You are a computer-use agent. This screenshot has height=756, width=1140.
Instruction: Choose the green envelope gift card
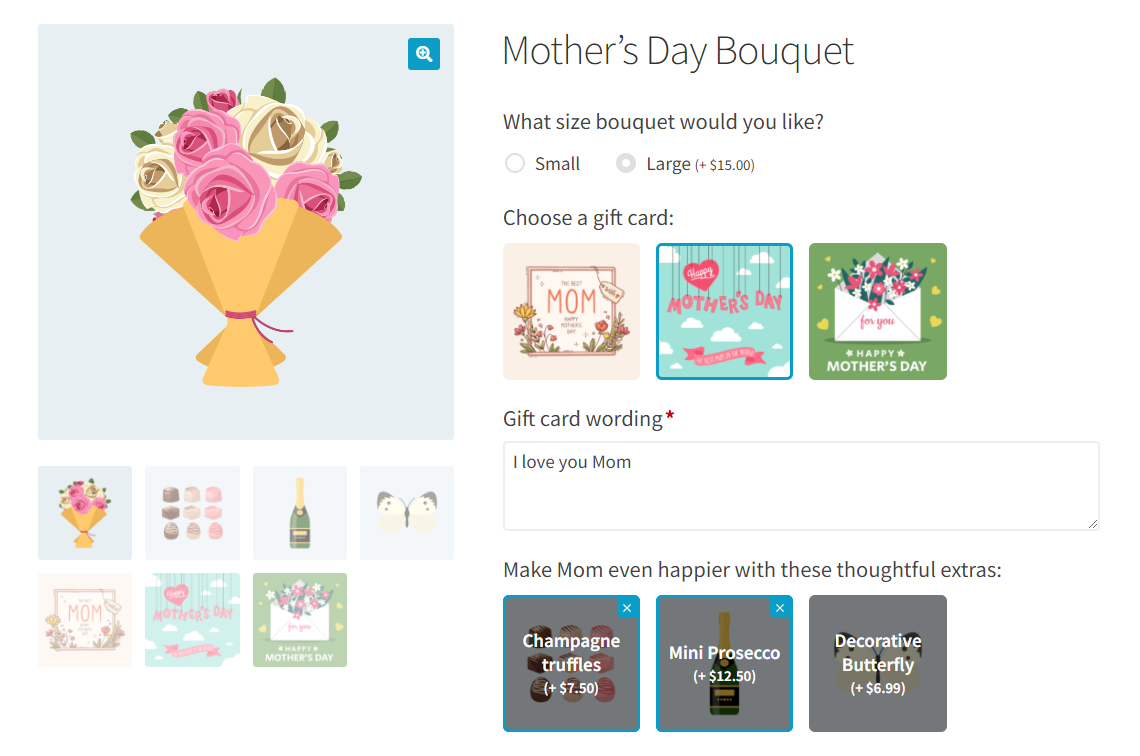[x=877, y=311]
